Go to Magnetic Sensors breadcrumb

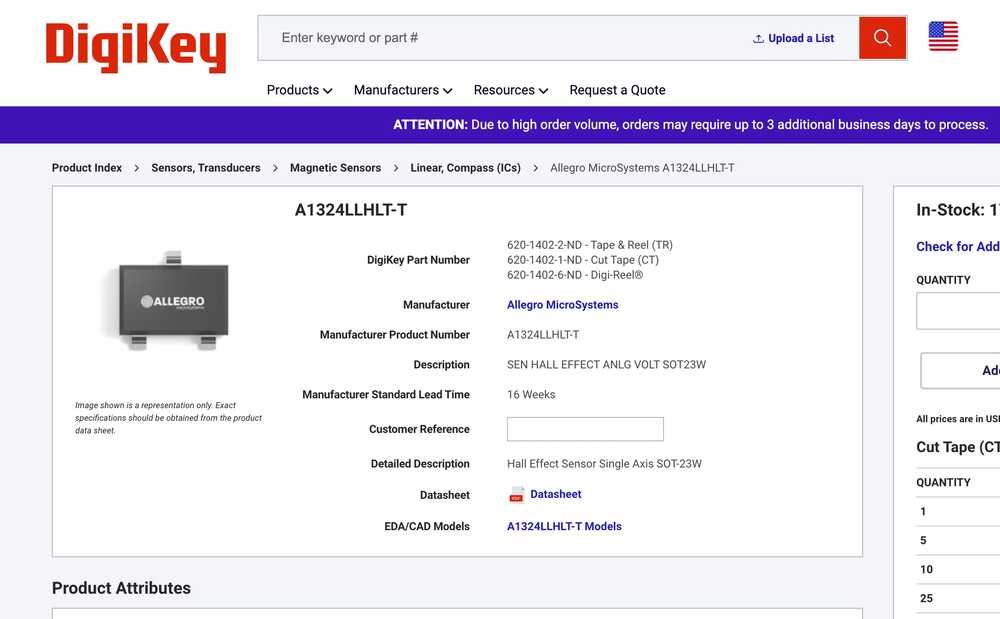(335, 168)
